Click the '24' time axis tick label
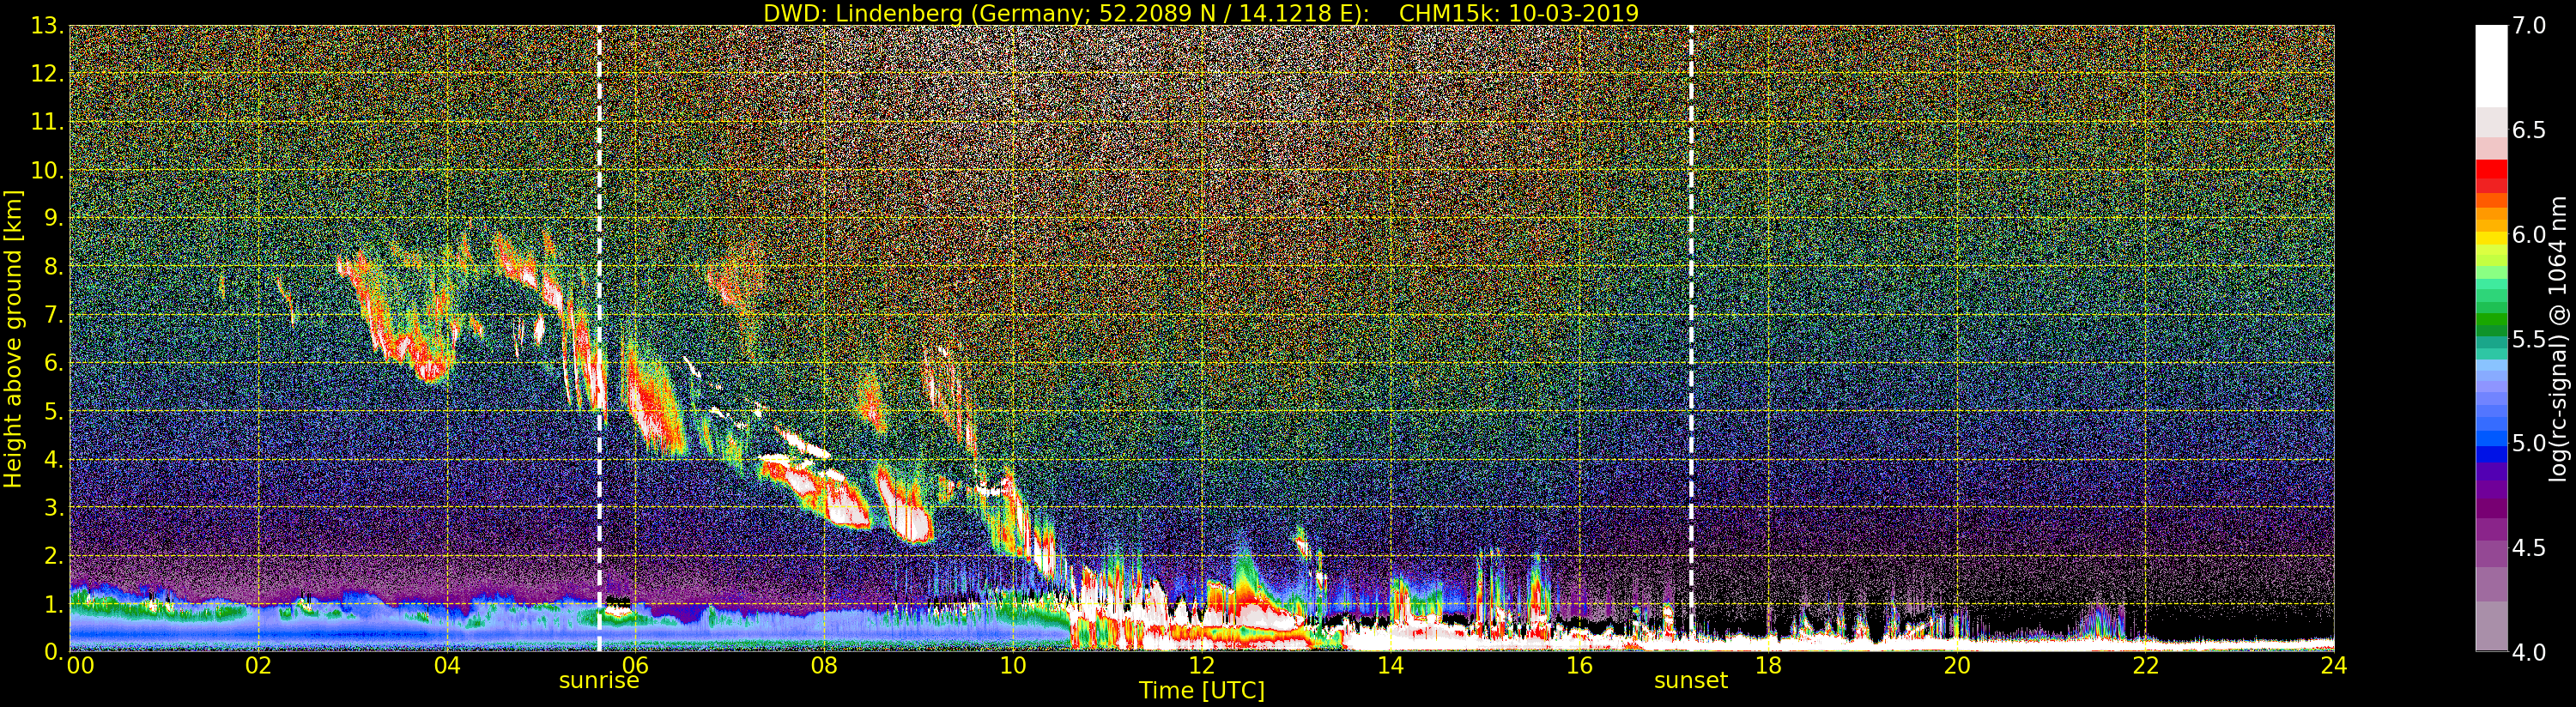This screenshot has width=2576, height=707. coord(2333,666)
